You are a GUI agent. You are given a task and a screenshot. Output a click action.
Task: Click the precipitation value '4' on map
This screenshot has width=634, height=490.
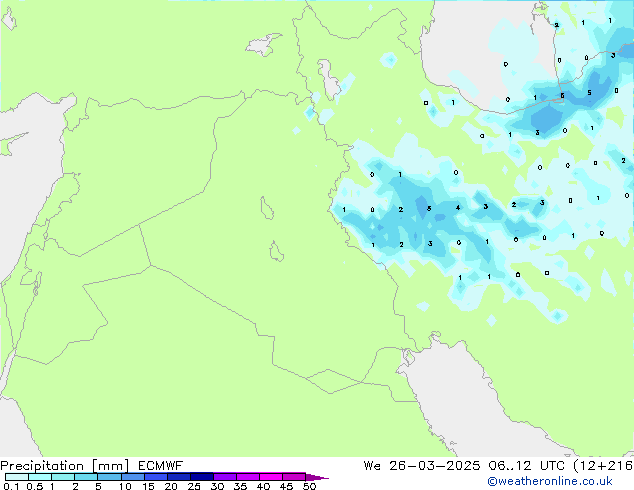(x=458, y=207)
